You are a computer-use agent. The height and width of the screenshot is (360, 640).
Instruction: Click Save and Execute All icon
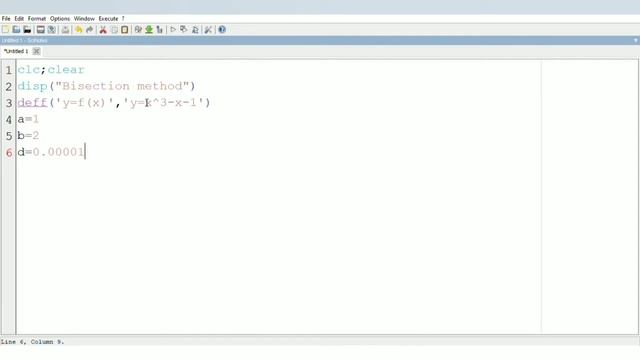(x=195, y=30)
